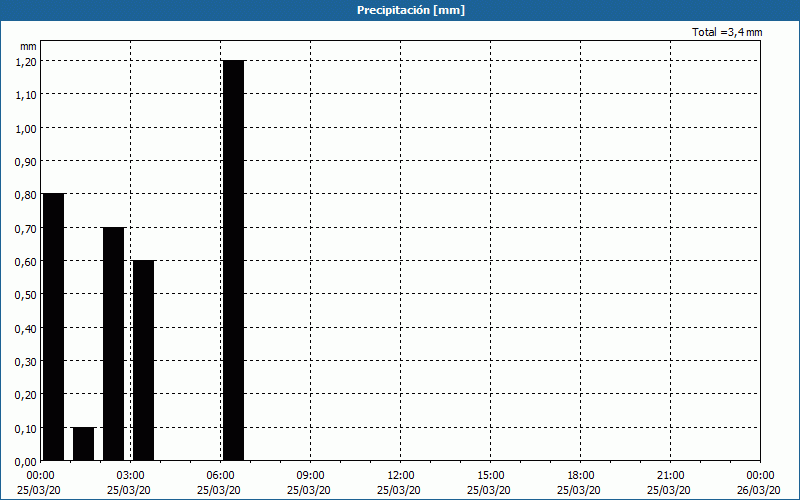Viewport: 800px width, 500px height.
Task: Click the Precipitación [mm] chart title
Action: click(x=411, y=10)
